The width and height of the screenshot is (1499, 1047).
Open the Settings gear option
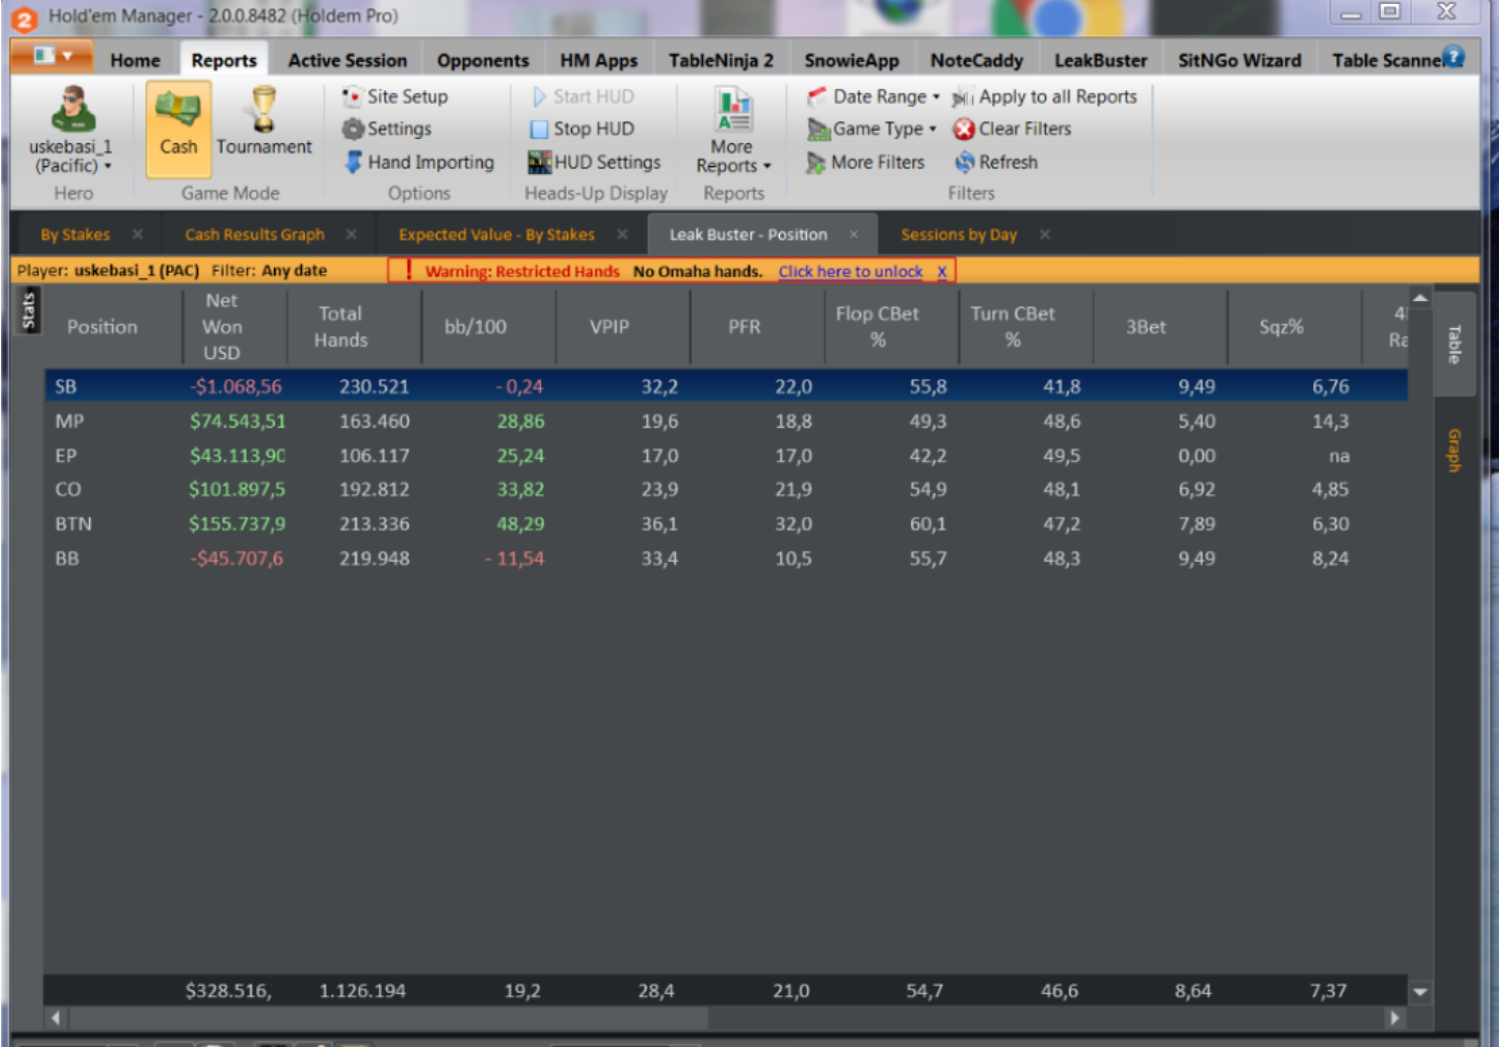[387, 129]
